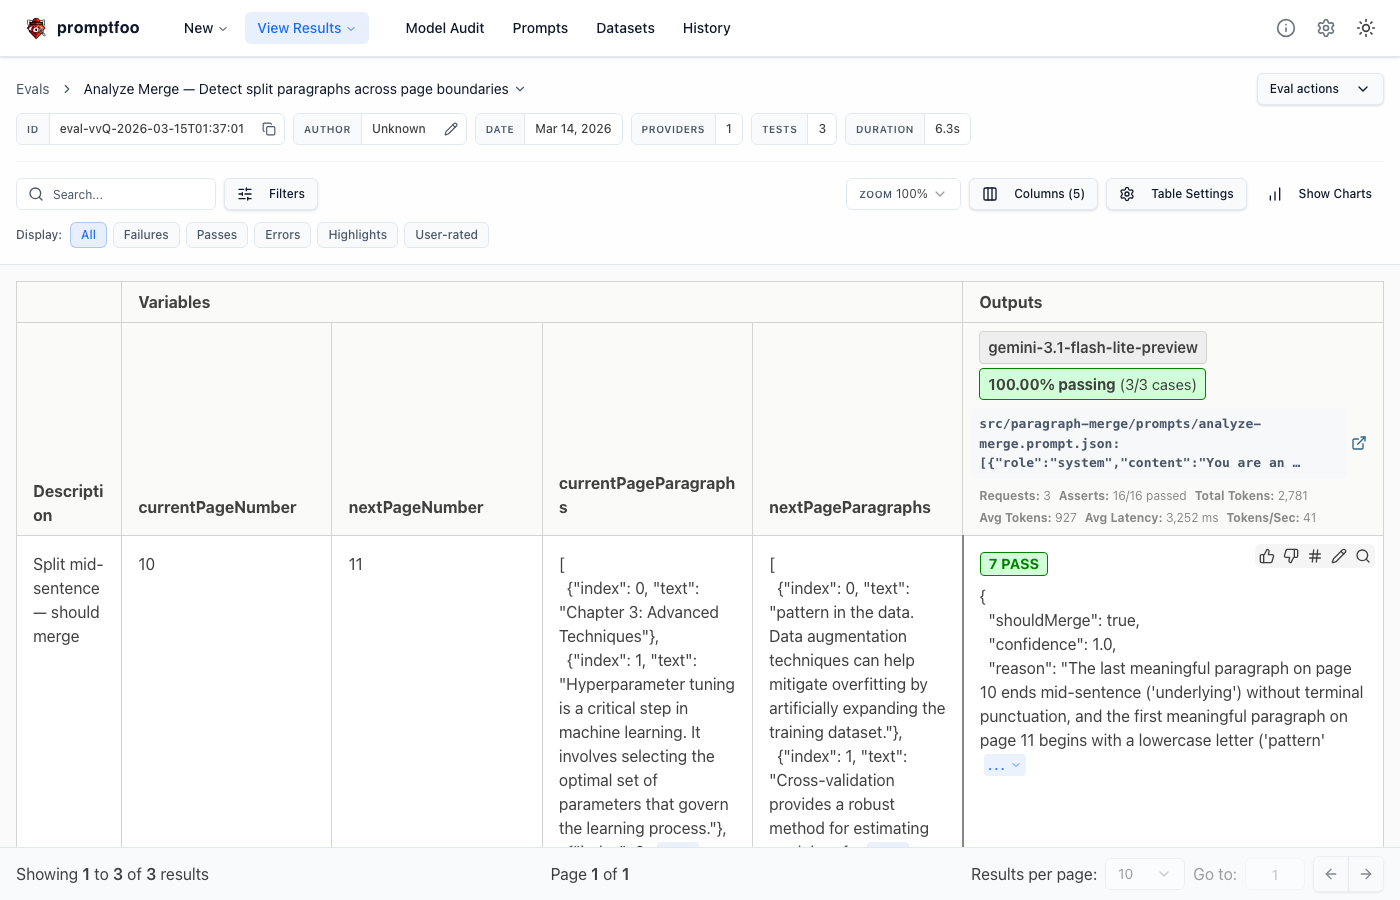Show Charts for this eval
Image resolution: width=1400 pixels, height=900 pixels.
pyautogui.click(x=1320, y=194)
